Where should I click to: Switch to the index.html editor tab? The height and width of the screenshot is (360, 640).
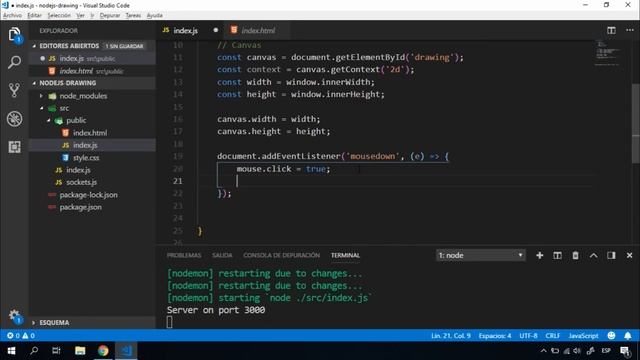click(x=258, y=31)
